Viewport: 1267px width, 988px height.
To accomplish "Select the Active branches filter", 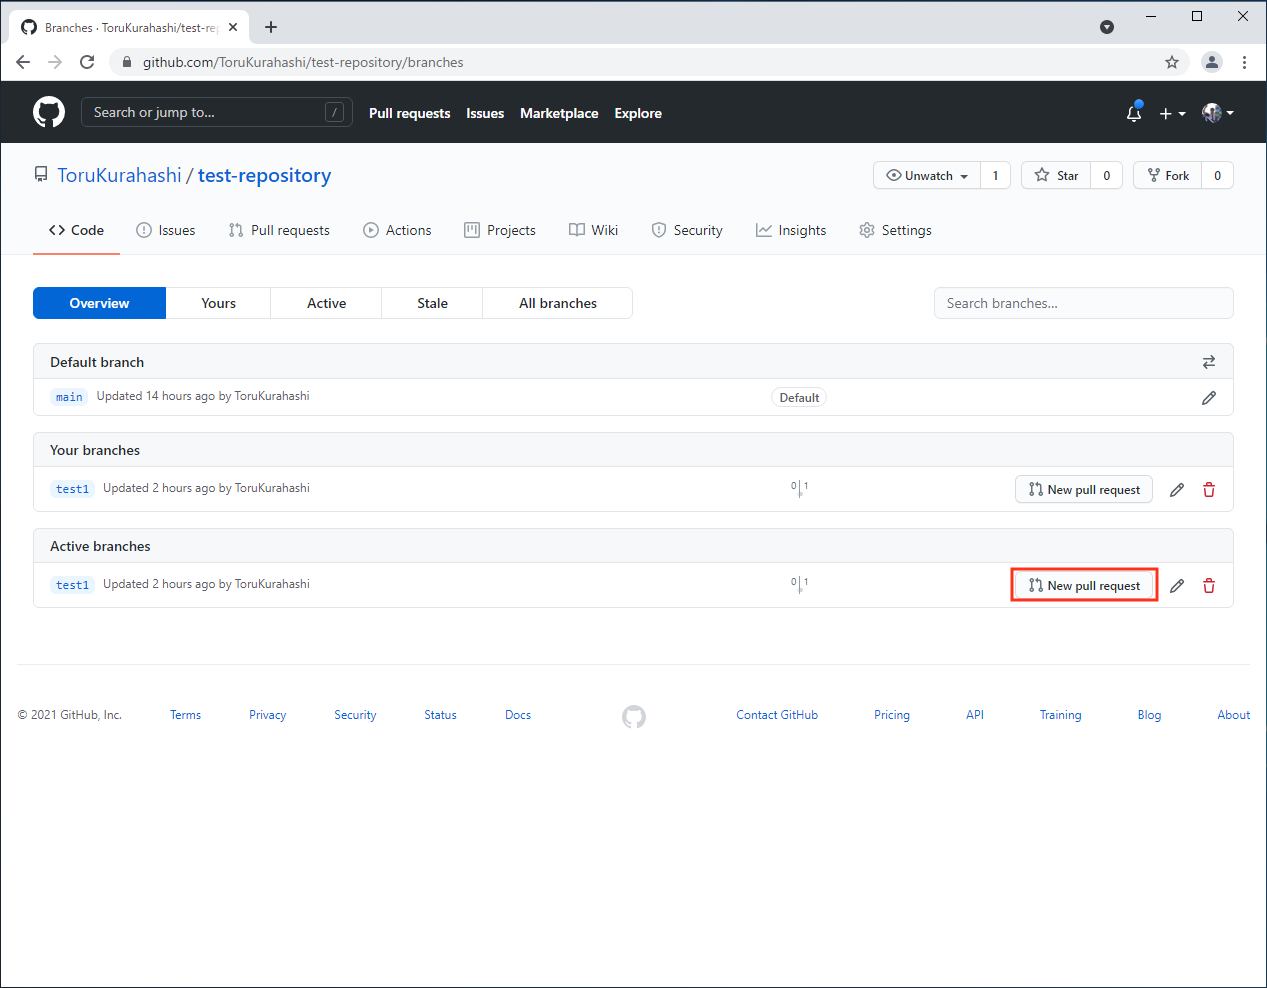I will pyautogui.click(x=326, y=303).
